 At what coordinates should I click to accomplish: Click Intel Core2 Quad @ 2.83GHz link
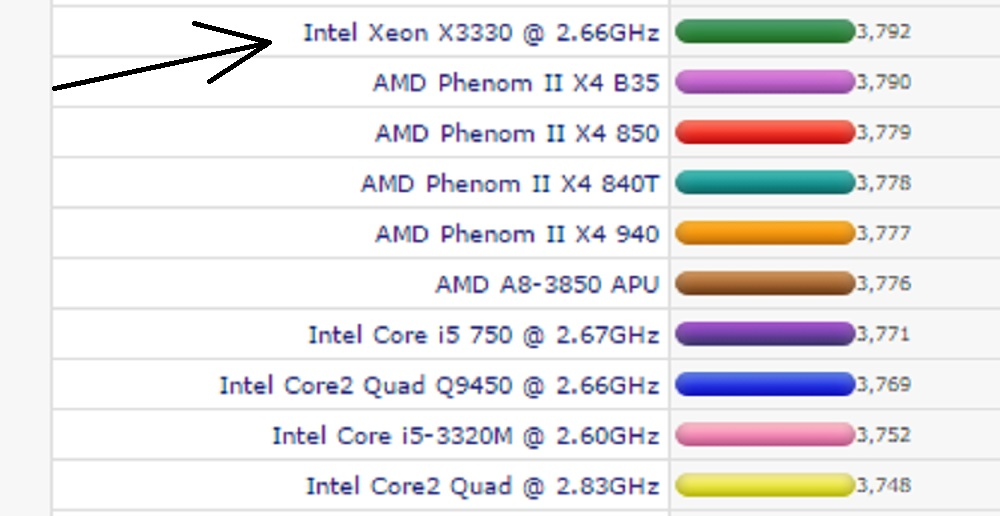(x=482, y=487)
